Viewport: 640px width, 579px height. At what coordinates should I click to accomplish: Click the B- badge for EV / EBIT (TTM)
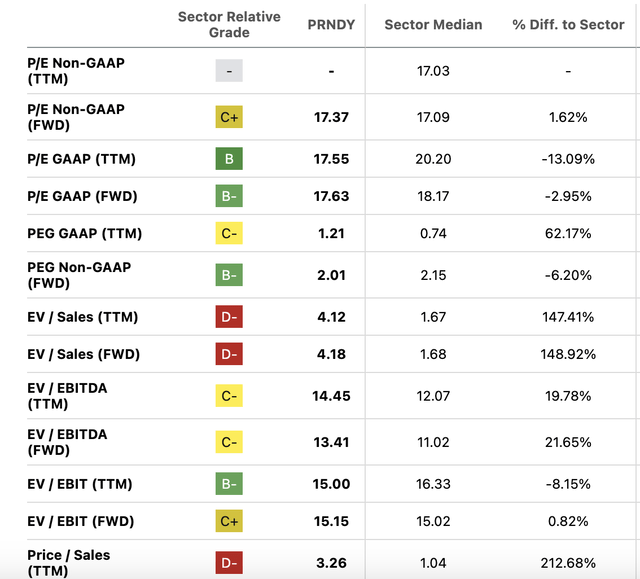[229, 484]
